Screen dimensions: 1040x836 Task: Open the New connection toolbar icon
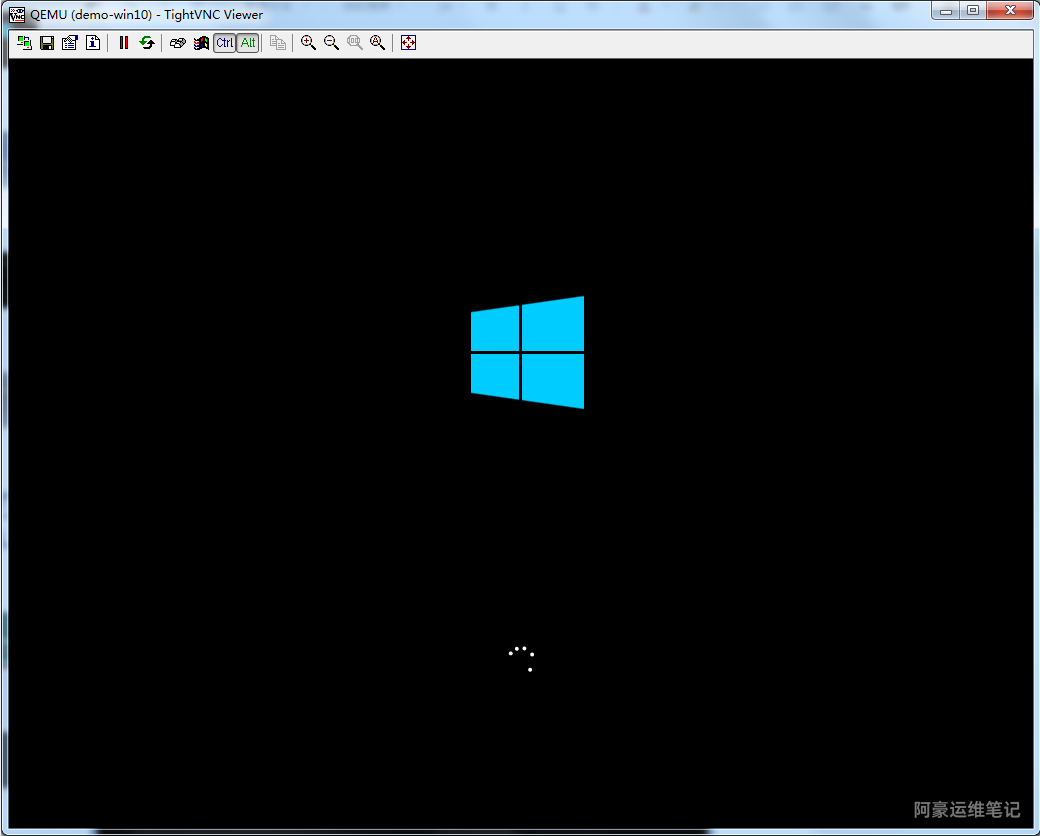pos(25,43)
